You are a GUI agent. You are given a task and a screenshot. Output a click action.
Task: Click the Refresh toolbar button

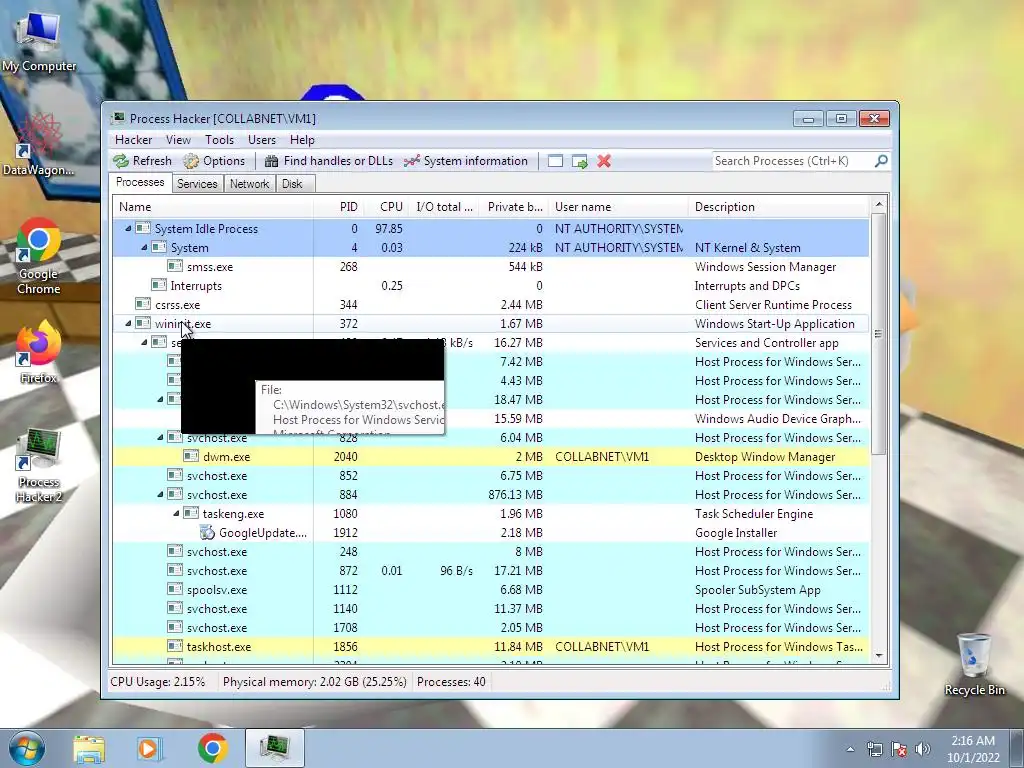coord(142,161)
